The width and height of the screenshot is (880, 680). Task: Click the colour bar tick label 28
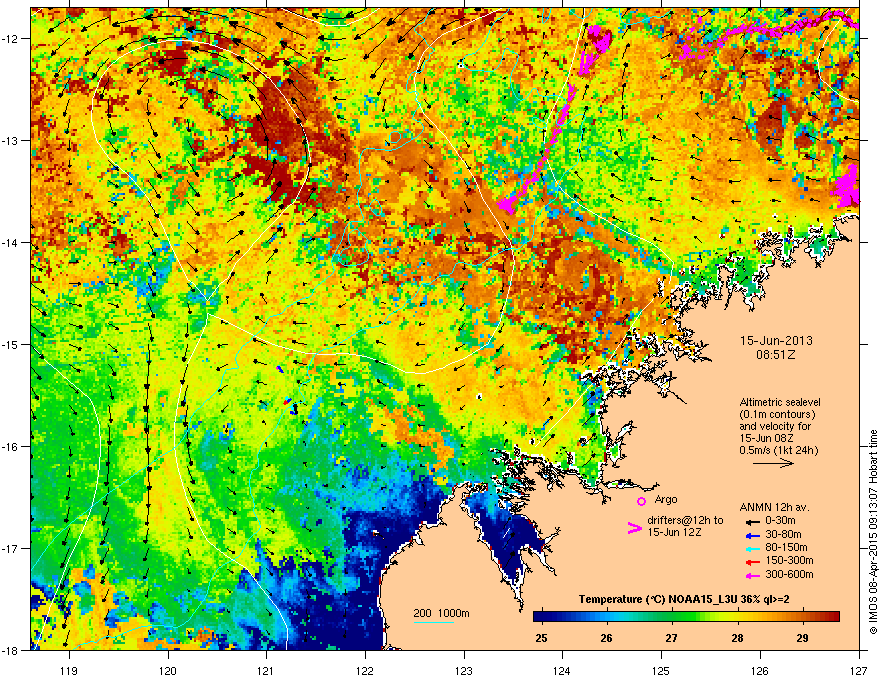(x=737, y=638)
